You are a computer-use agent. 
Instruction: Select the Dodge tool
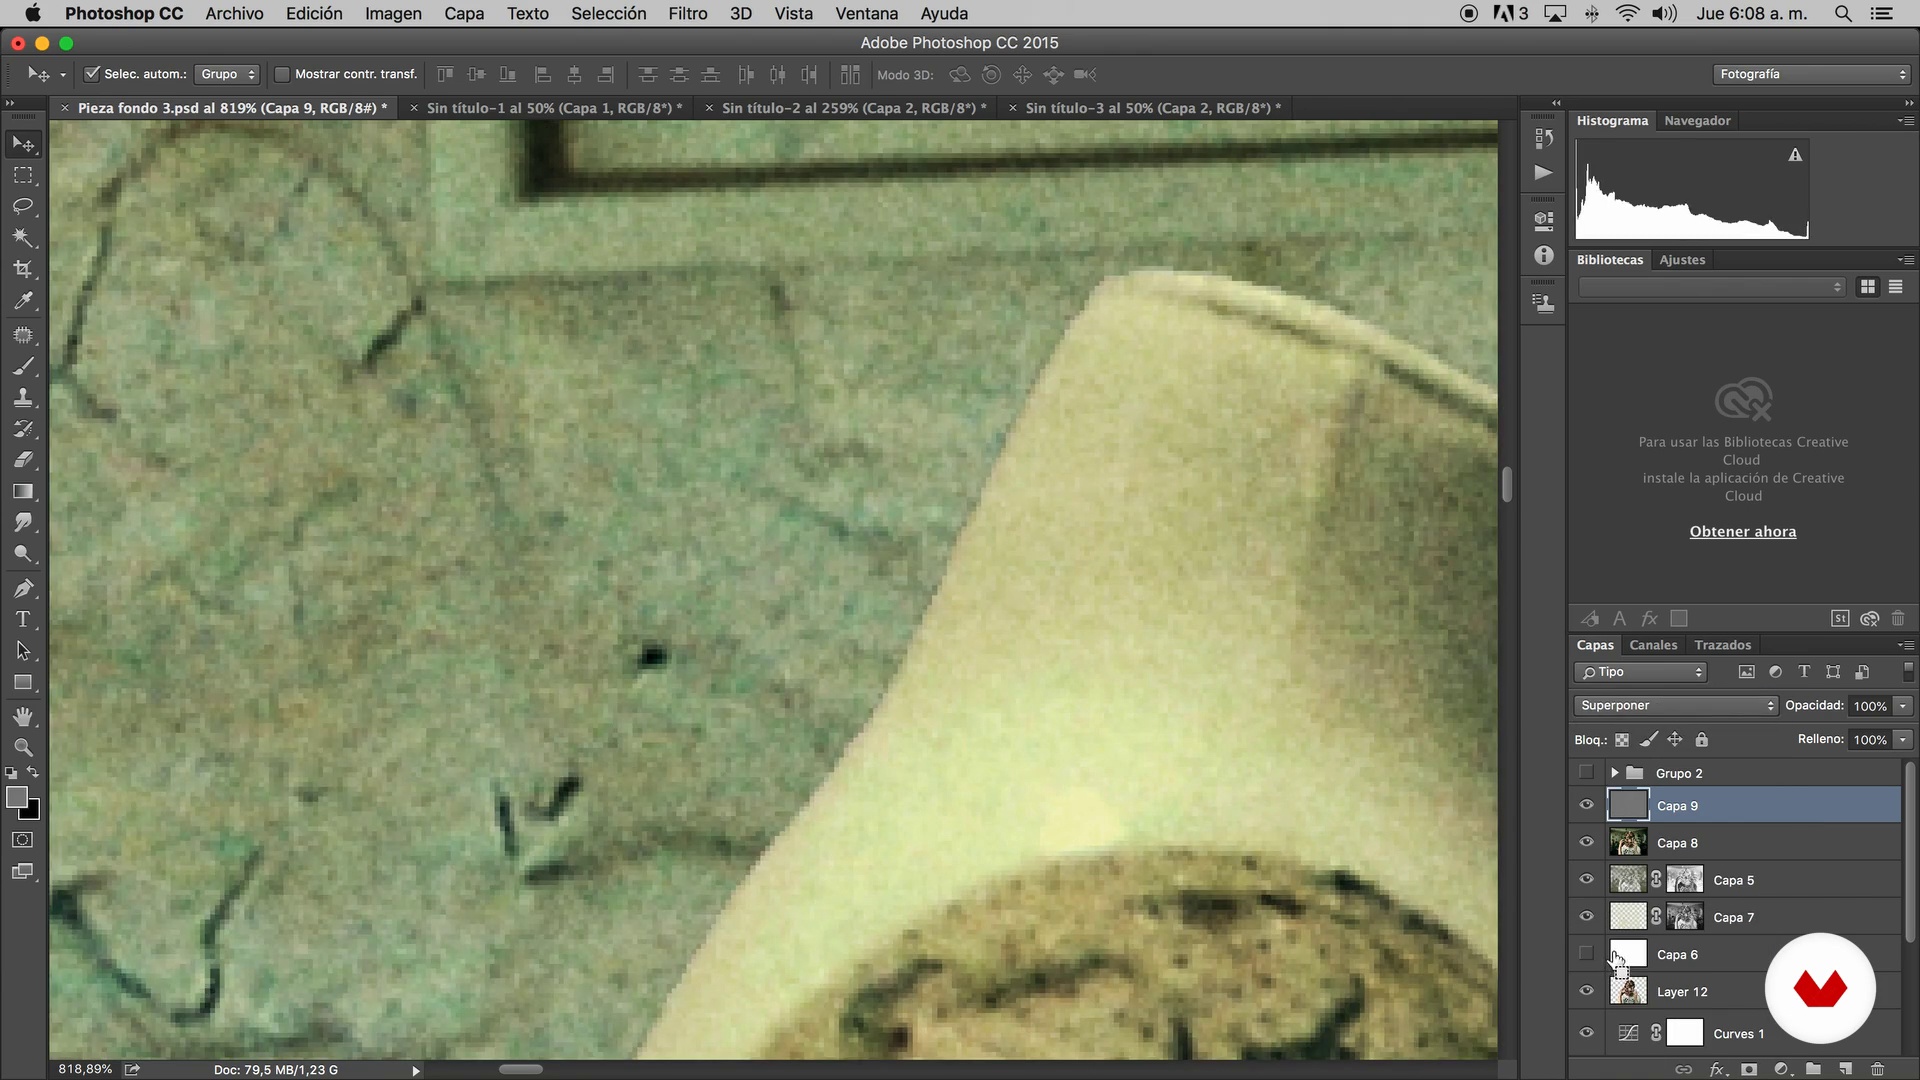[x=23, y=554]
